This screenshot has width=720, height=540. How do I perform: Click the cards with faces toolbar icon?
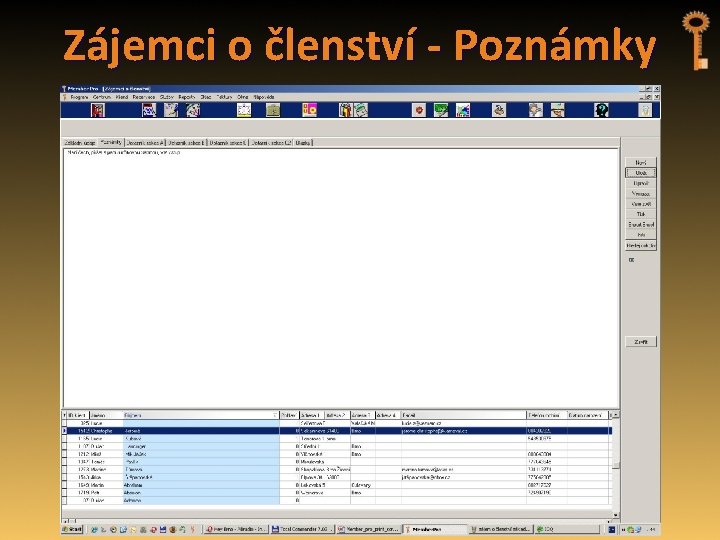point(193,110)
